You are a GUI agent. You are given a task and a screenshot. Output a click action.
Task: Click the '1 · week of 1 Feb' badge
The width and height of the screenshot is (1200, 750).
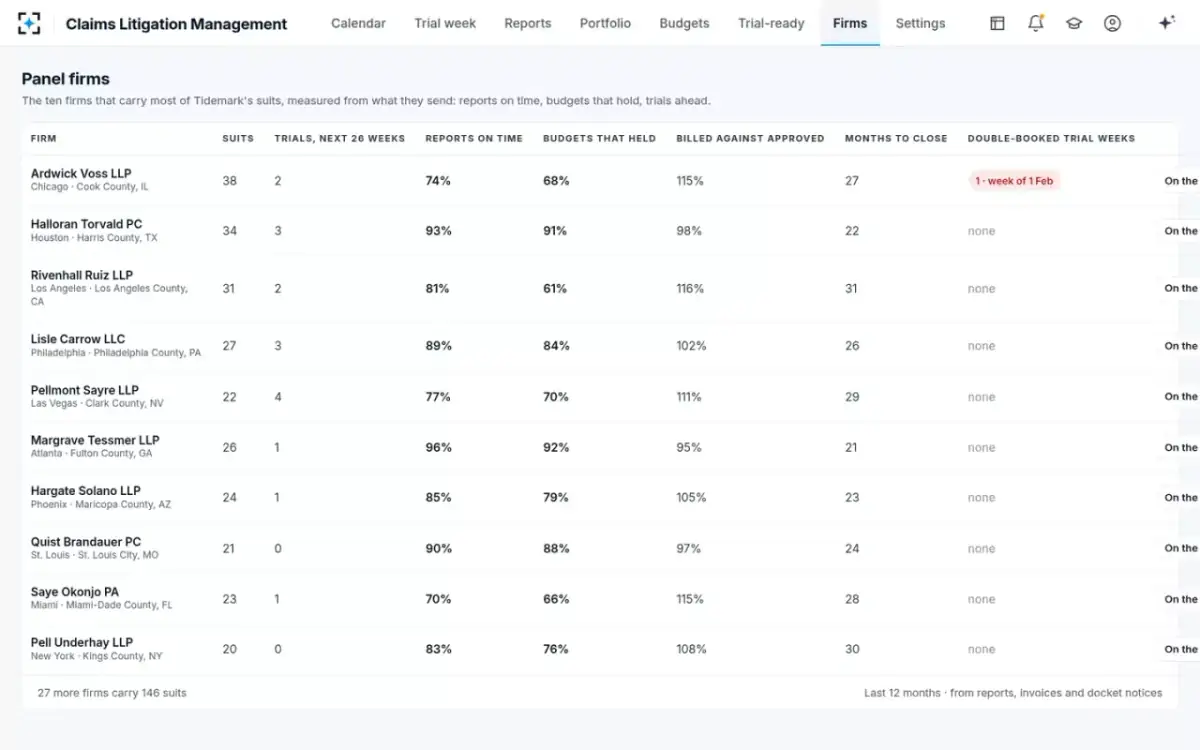coord(1014,181)
